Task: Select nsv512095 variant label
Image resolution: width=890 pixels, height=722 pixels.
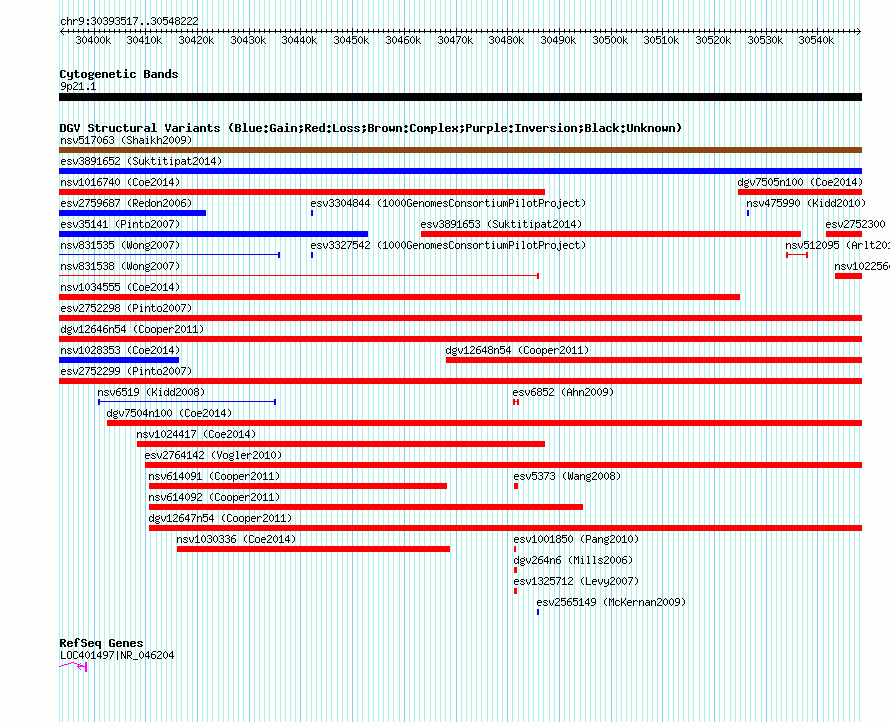Action: coord(837,245)
